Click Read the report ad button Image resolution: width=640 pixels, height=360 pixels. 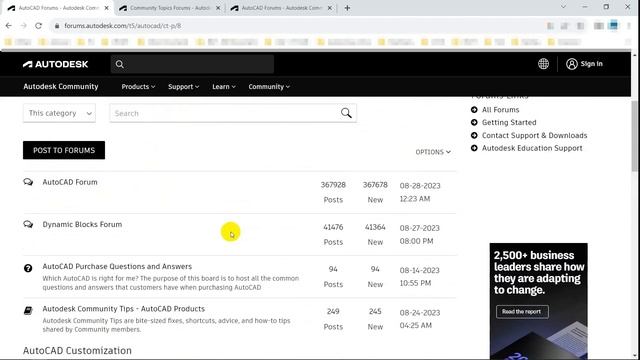click(x=522, y=312)
